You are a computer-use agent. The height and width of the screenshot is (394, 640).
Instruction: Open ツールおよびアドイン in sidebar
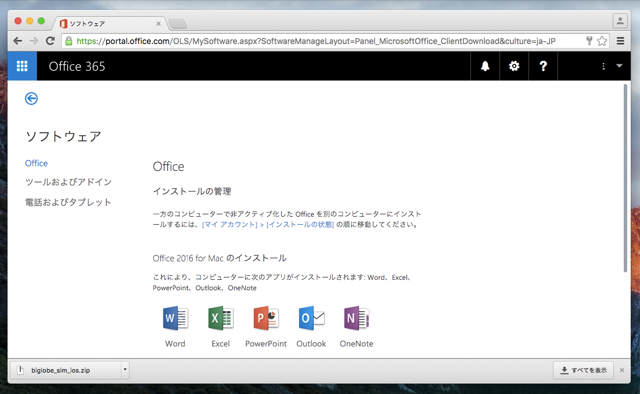pos(68,182)
